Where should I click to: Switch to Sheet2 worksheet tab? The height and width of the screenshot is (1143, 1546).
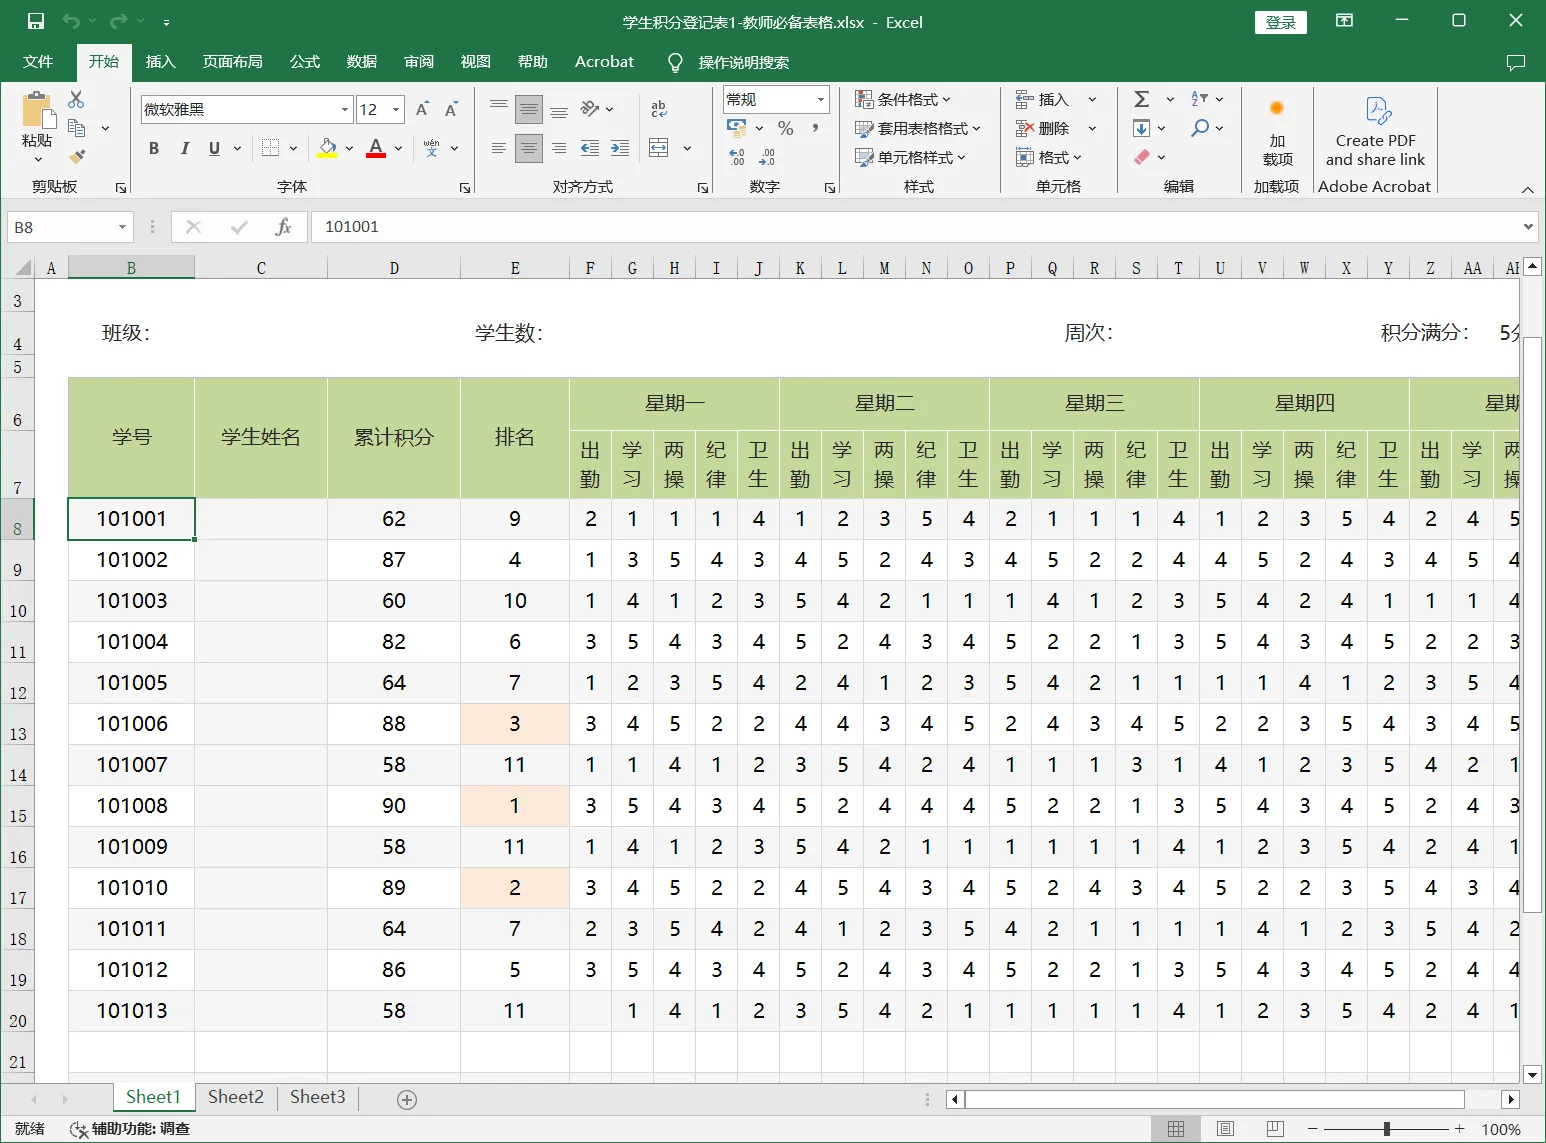236,1097
